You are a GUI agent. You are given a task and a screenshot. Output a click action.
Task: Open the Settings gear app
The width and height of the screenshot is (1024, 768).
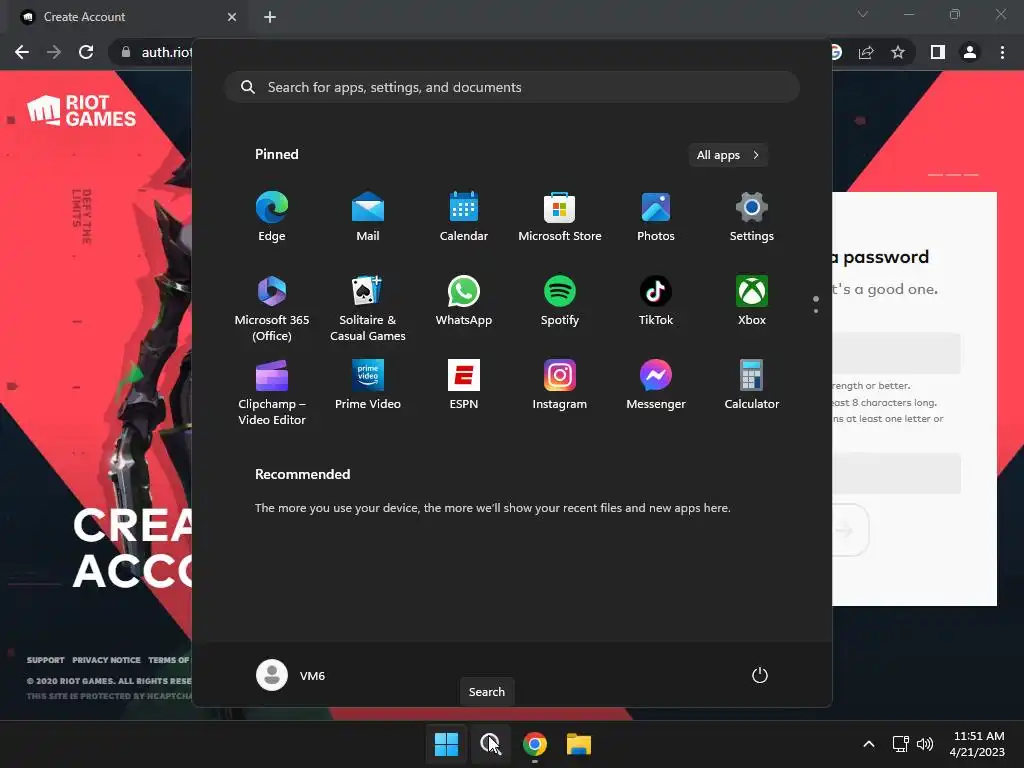752,217
